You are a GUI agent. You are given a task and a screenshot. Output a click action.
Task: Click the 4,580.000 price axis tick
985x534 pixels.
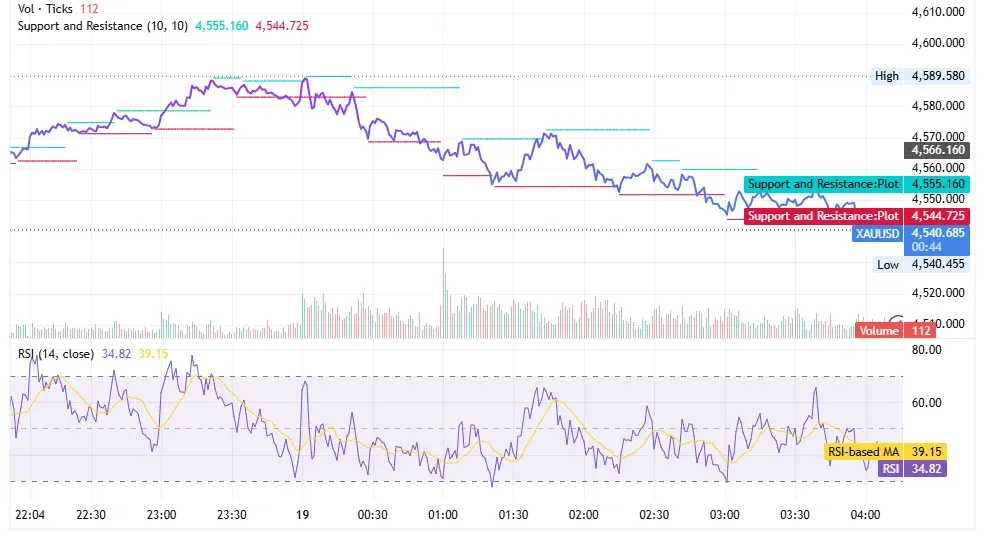click(938, 106)
